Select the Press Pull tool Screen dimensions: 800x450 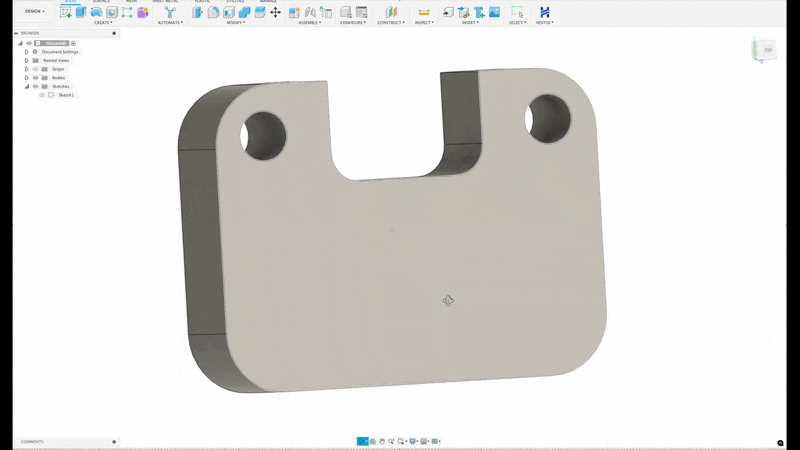pyautogui.click(x=198, y=12)
